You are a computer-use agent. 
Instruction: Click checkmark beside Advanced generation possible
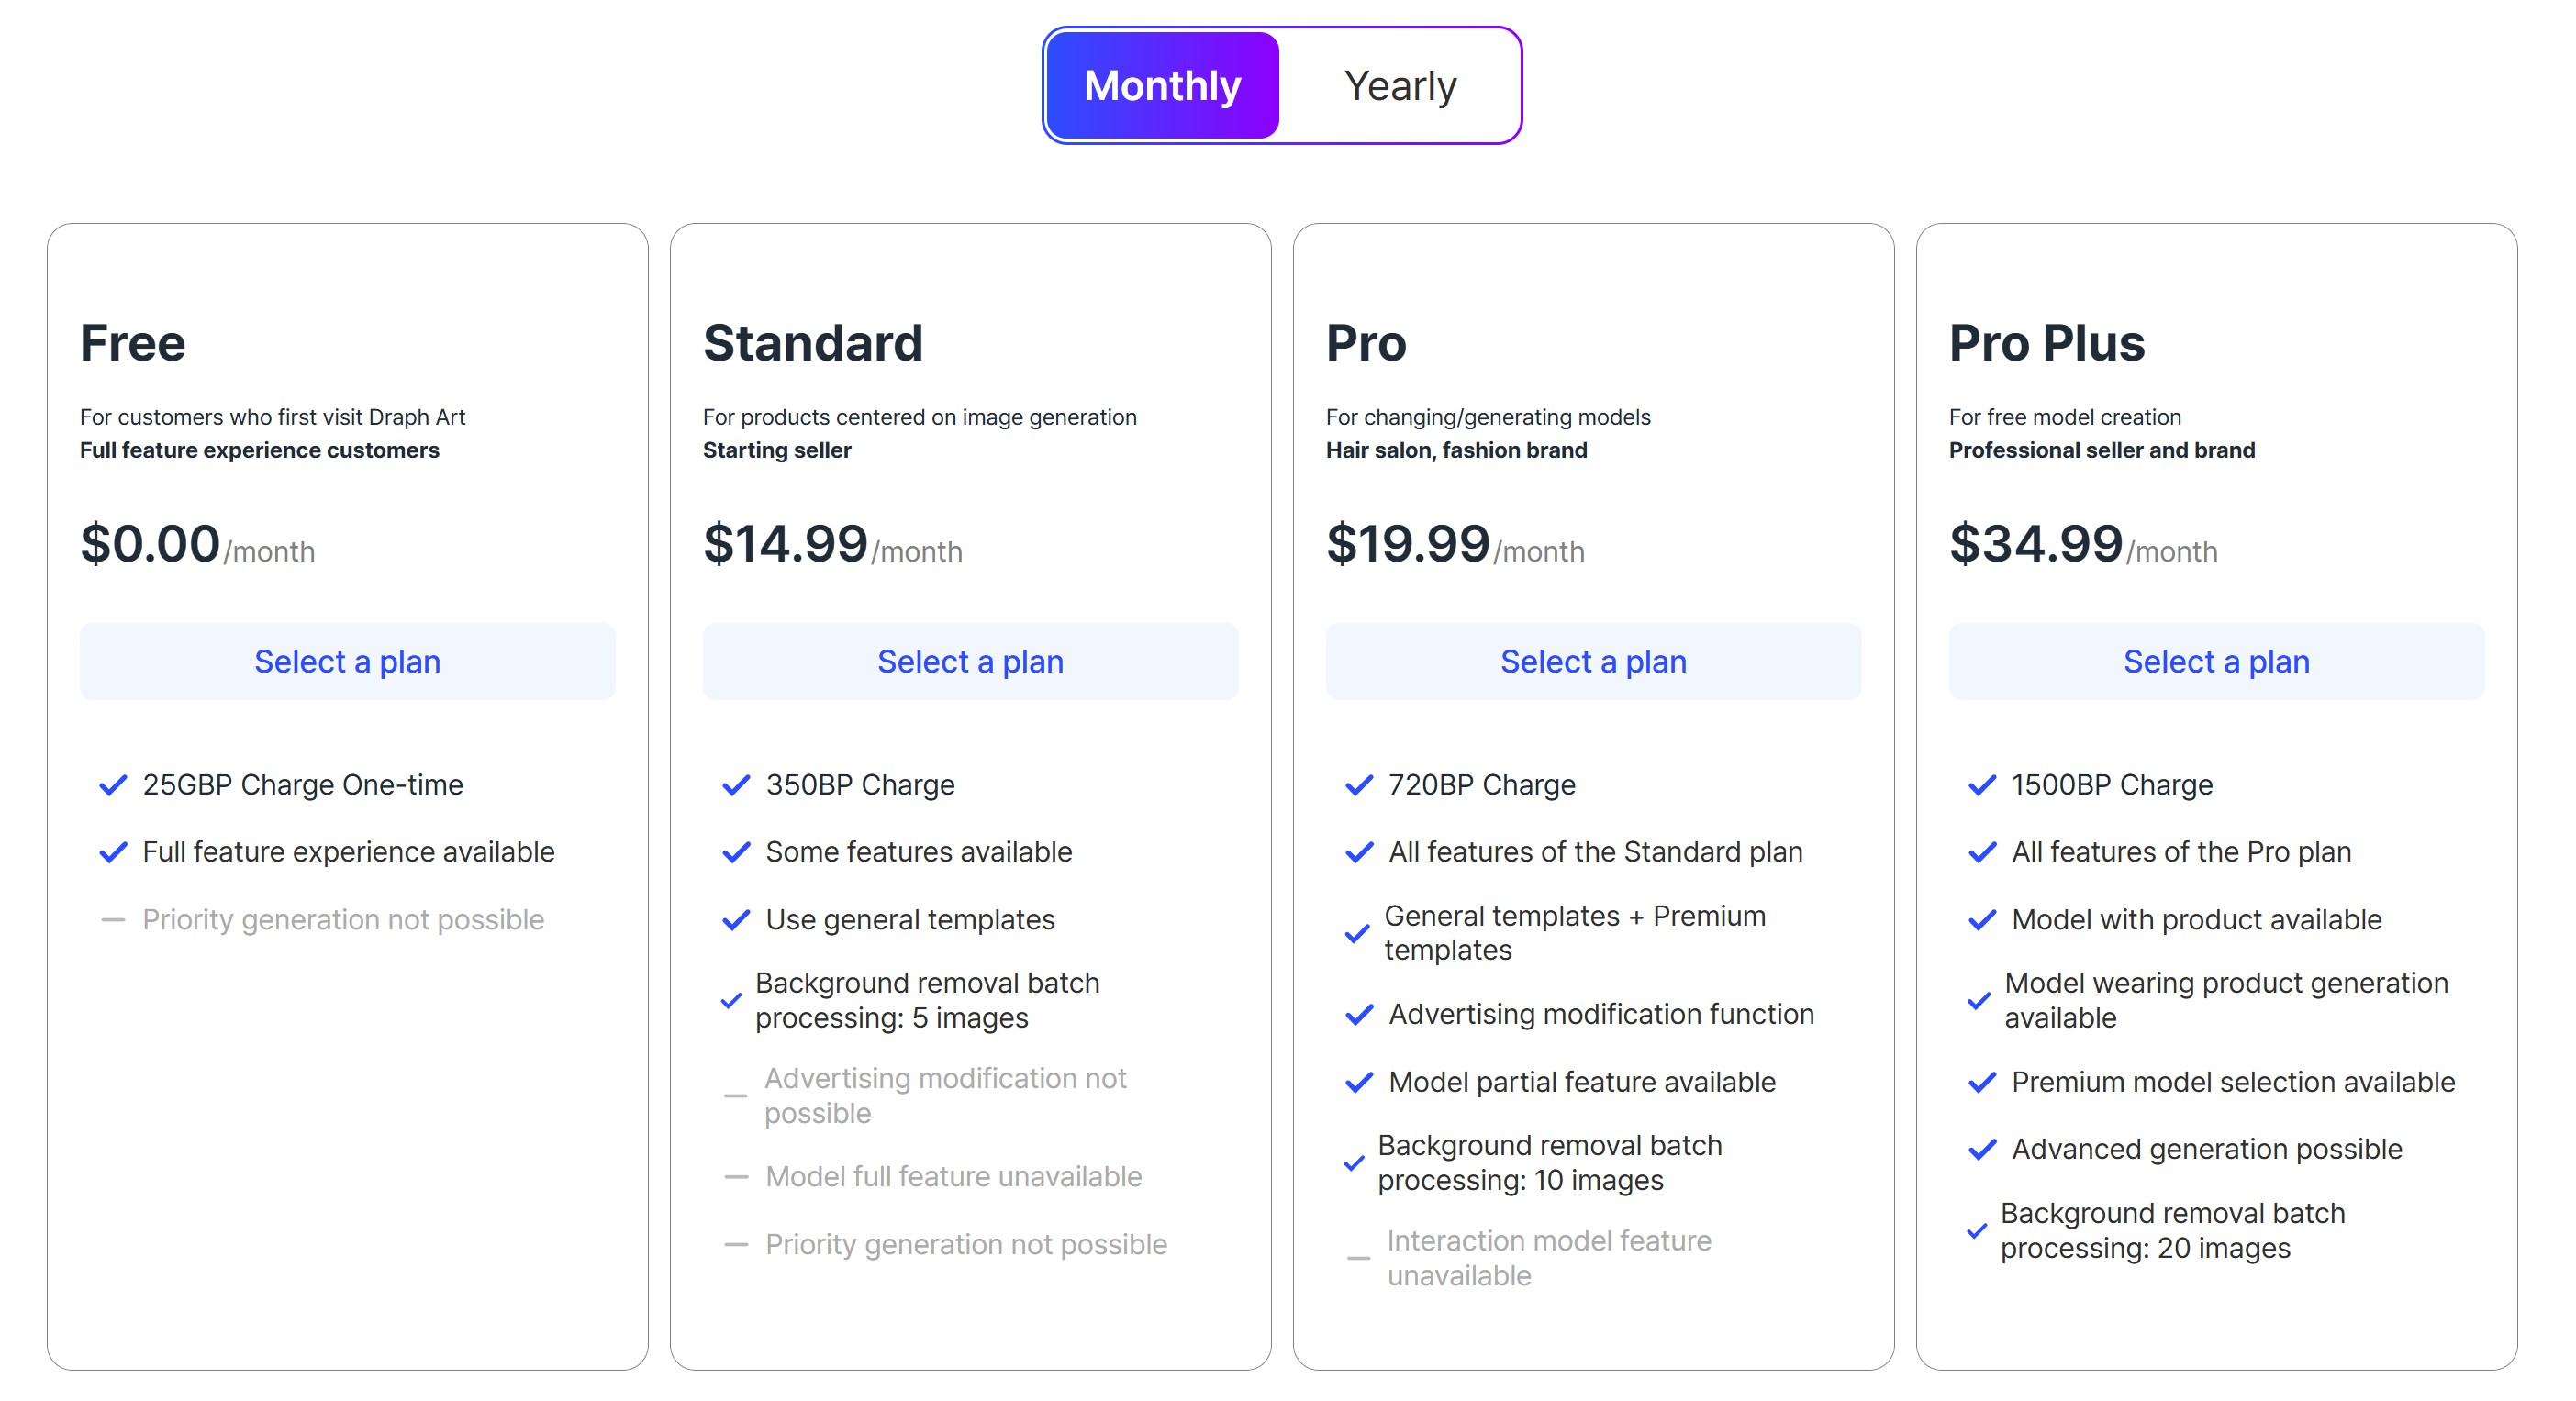click(x=1982, y=1150)
